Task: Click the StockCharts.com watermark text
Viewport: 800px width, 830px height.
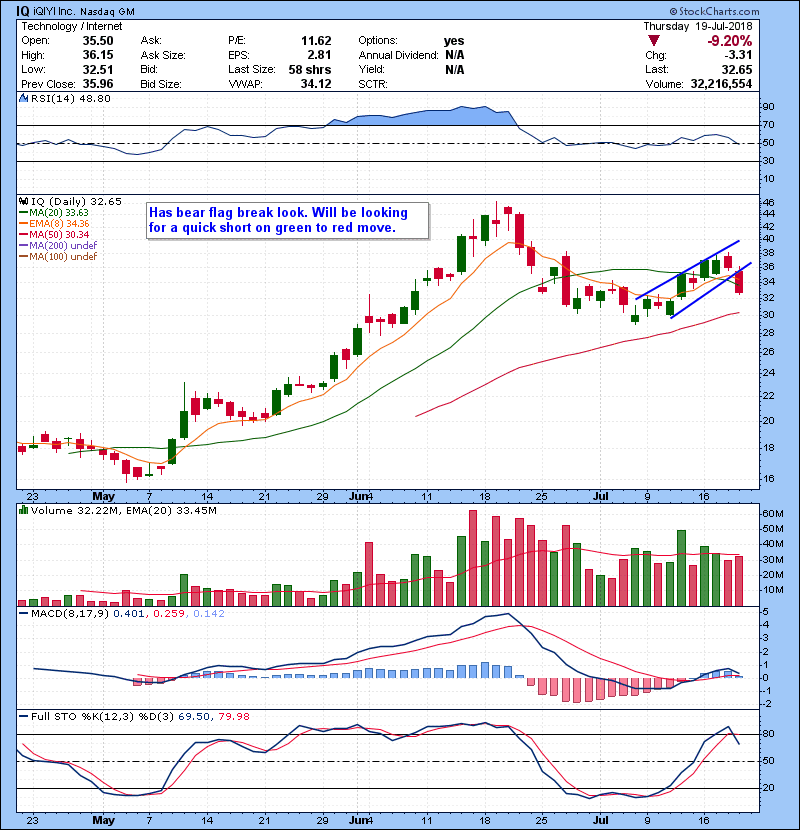Action: [714, 11]
